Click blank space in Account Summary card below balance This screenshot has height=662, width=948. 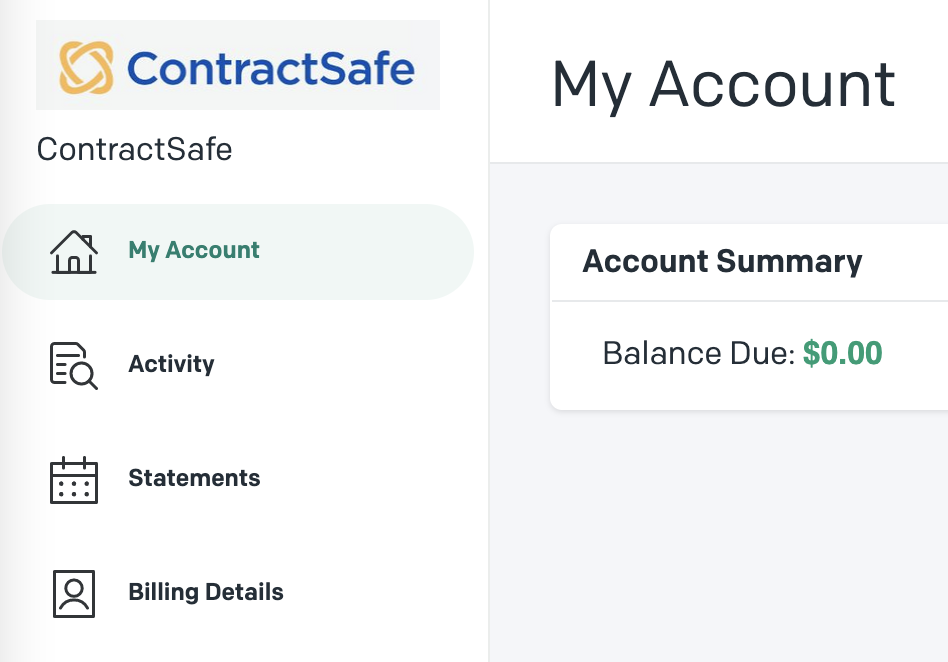(749, 390)
